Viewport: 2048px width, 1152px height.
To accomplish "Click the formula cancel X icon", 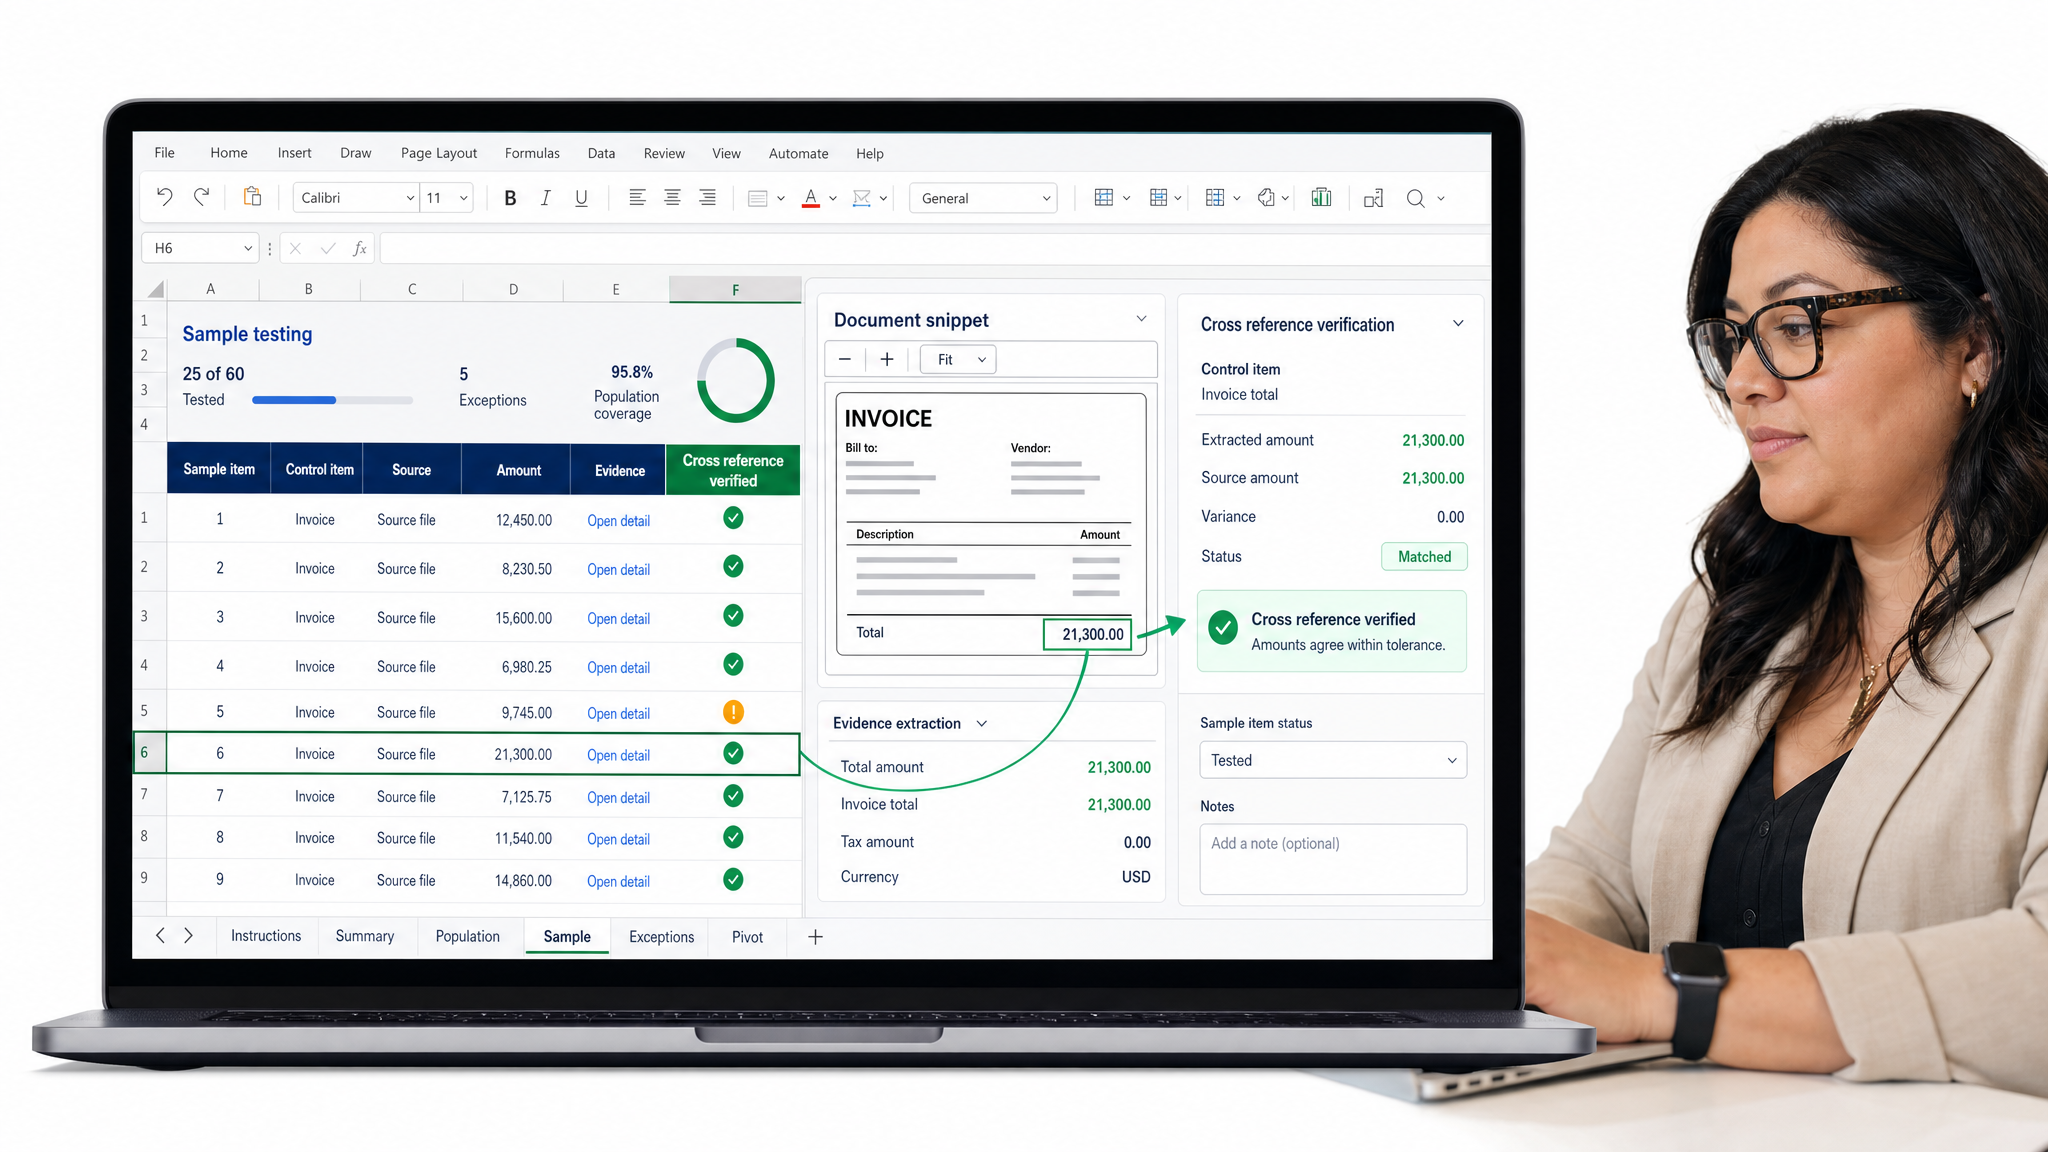I will point(295,248).
